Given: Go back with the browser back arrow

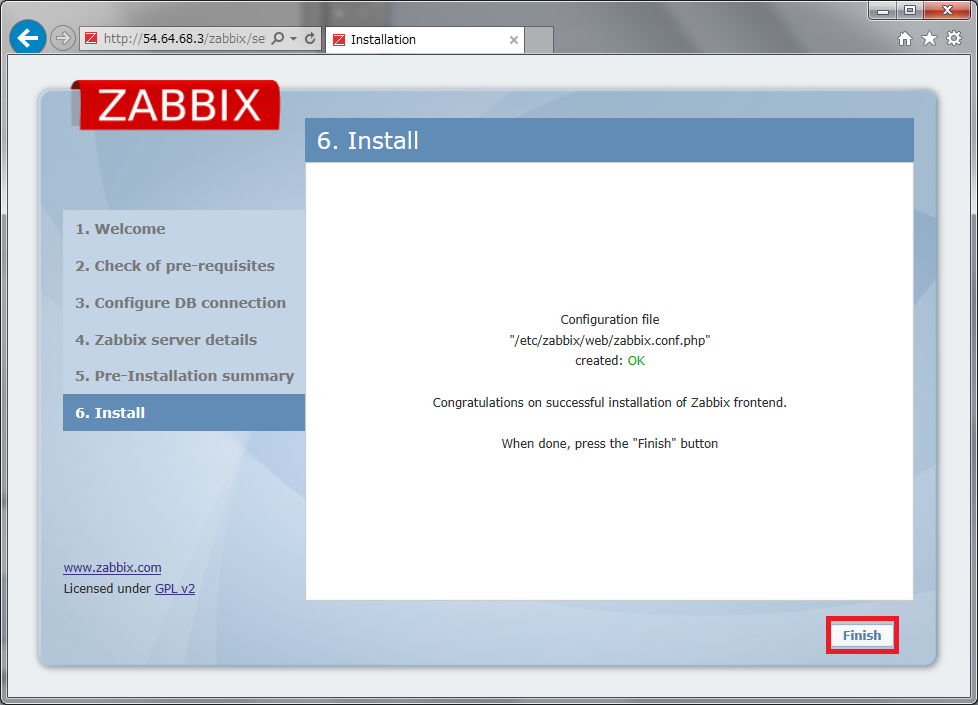Looking at the screenshot, I should [27, 37].
